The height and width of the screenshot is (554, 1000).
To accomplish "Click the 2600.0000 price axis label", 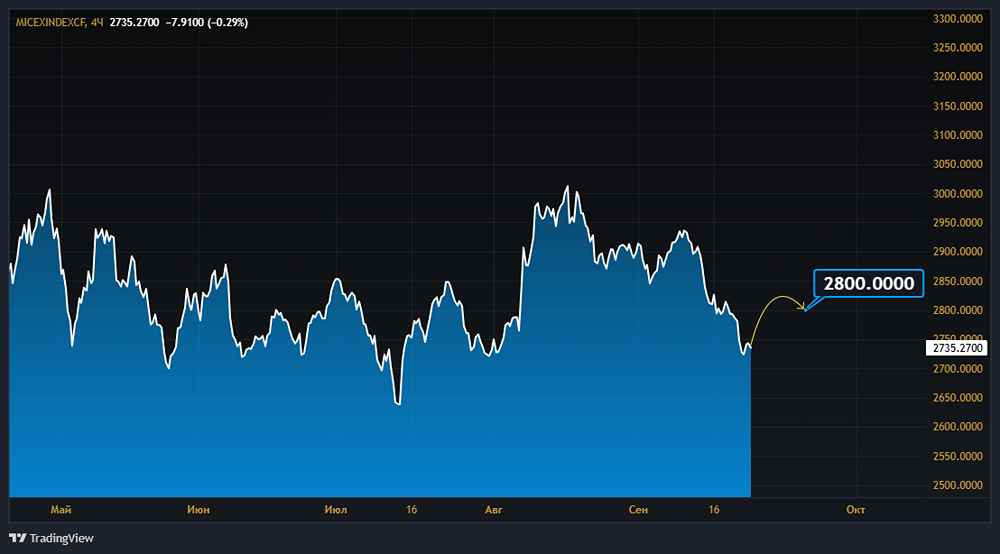I will (x=957, y=426).
